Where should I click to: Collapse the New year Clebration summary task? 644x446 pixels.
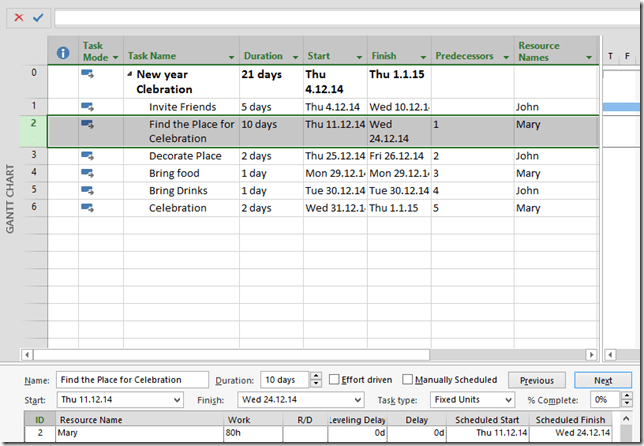[130, 74]
